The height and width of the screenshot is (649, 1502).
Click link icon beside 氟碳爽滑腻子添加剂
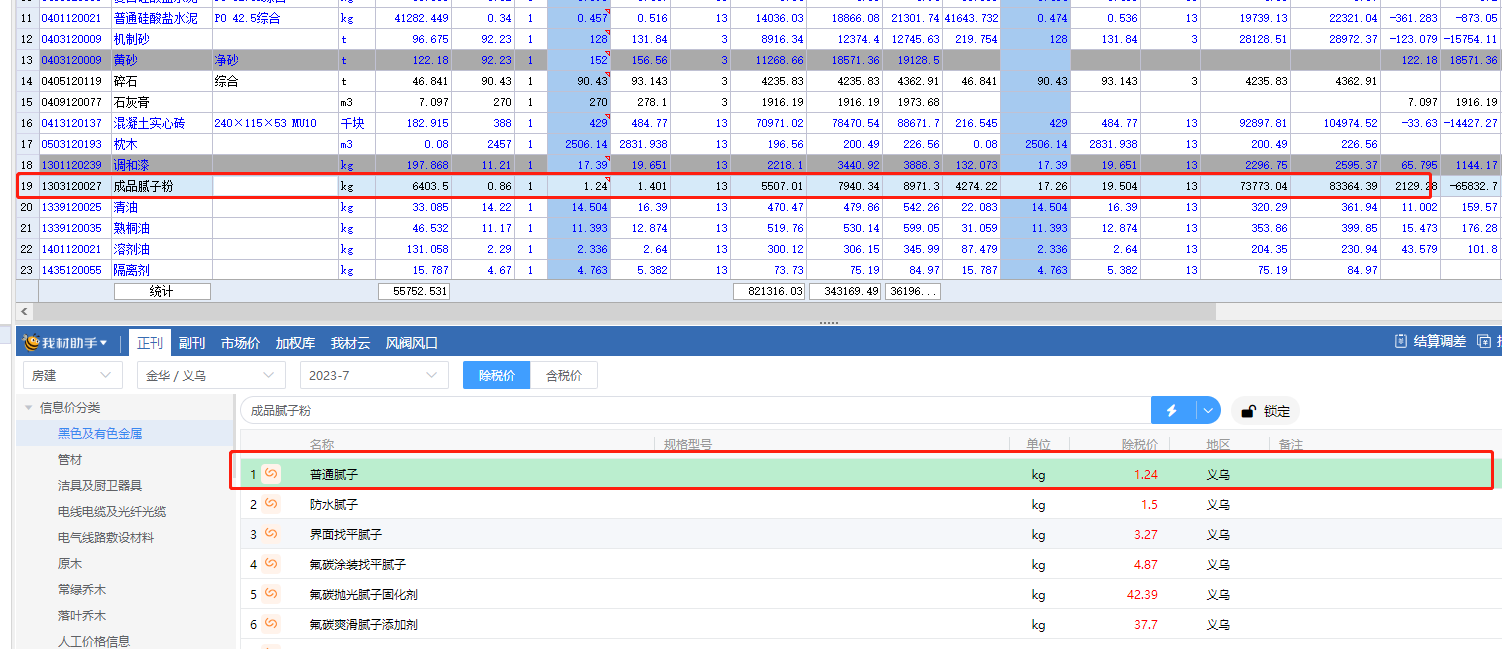click(x=271, y=624)
